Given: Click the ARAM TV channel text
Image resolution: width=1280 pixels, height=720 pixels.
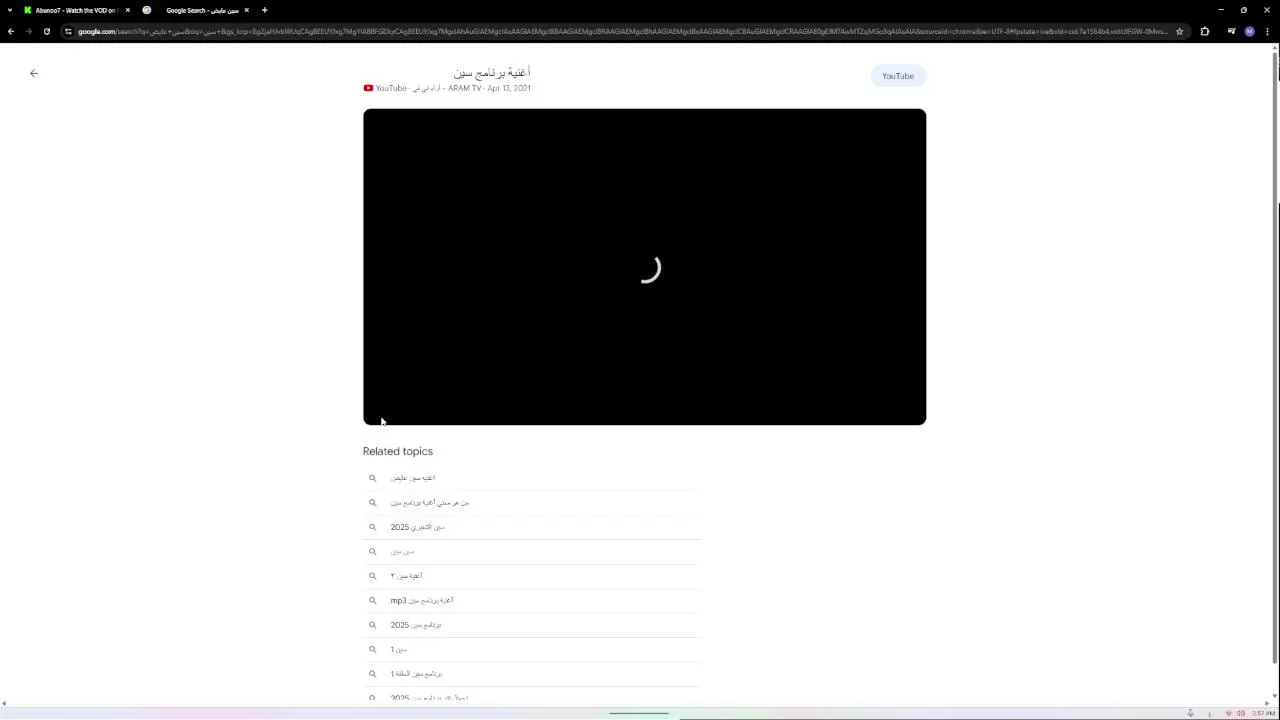Looking at the screenshot, I should [x=464, y=88].
